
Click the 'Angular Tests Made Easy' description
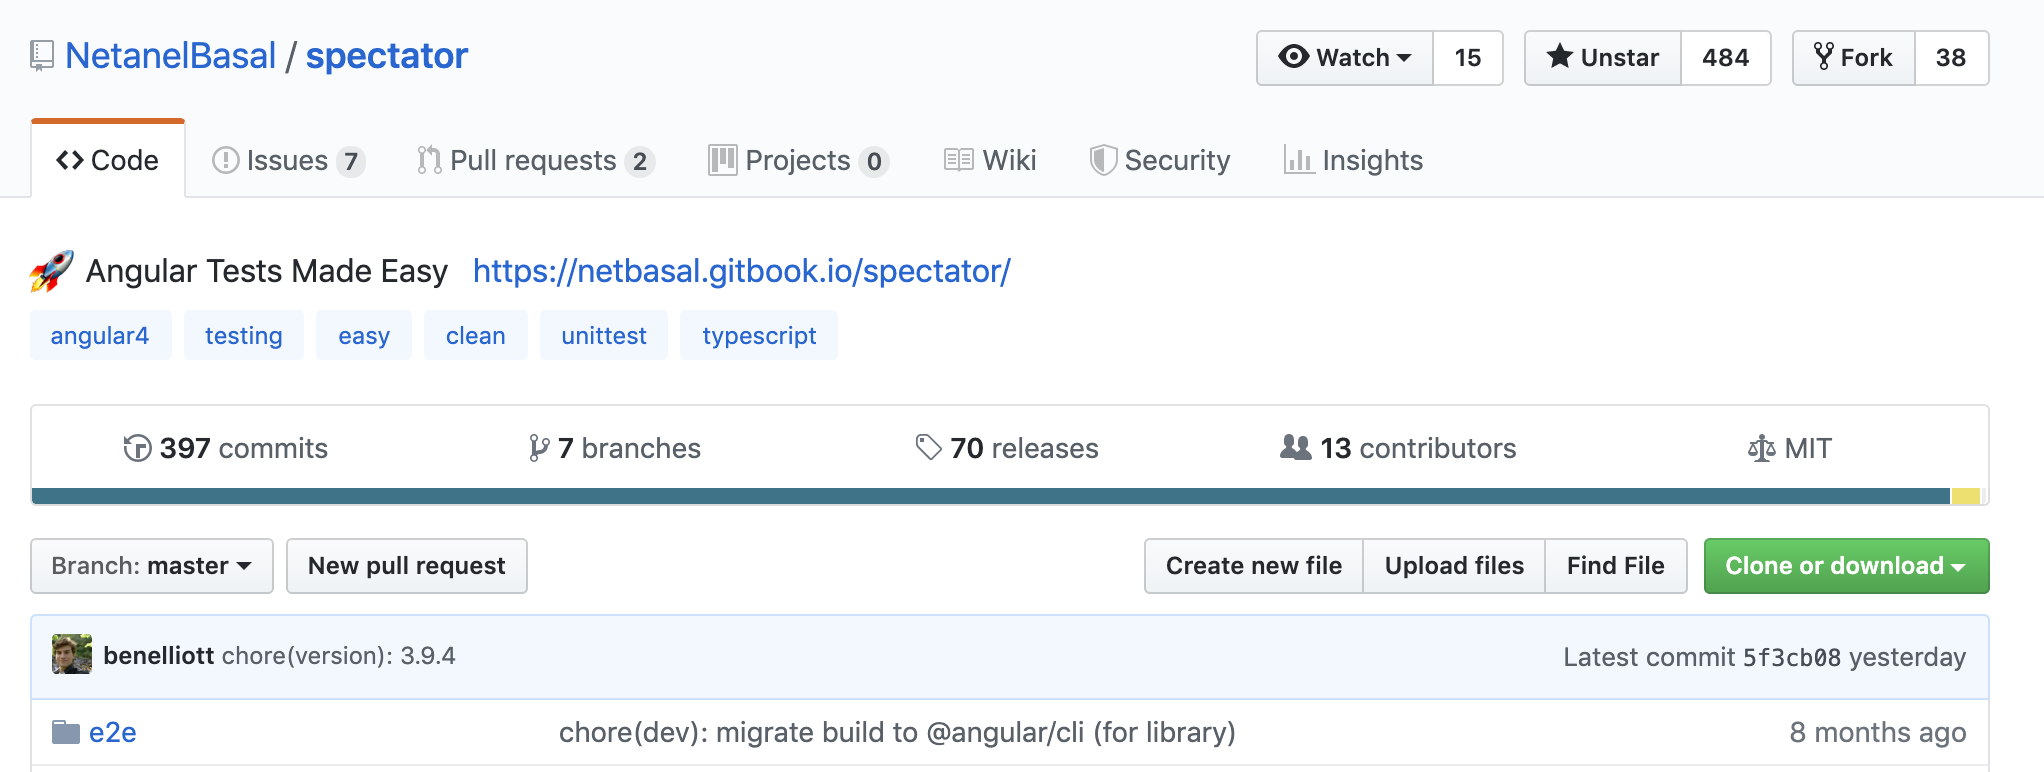click(x=267, y=271)
